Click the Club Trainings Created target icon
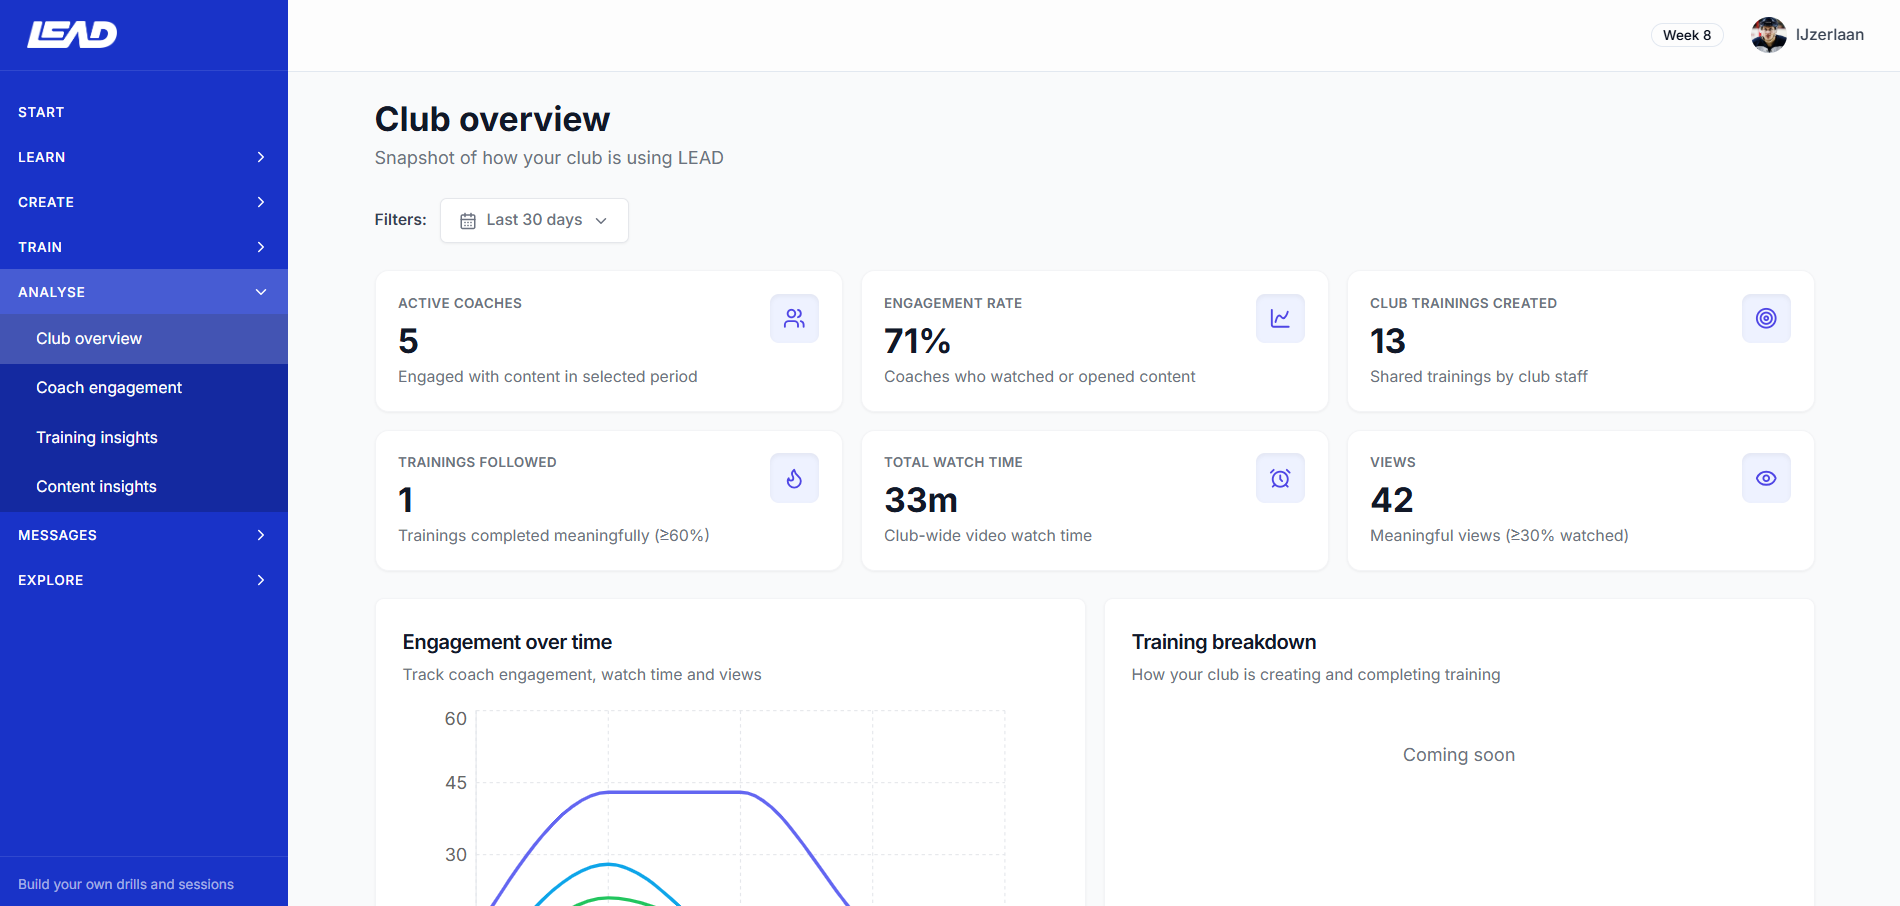1900x906 pixels. pyautogui.click(x=1766, y=318)
